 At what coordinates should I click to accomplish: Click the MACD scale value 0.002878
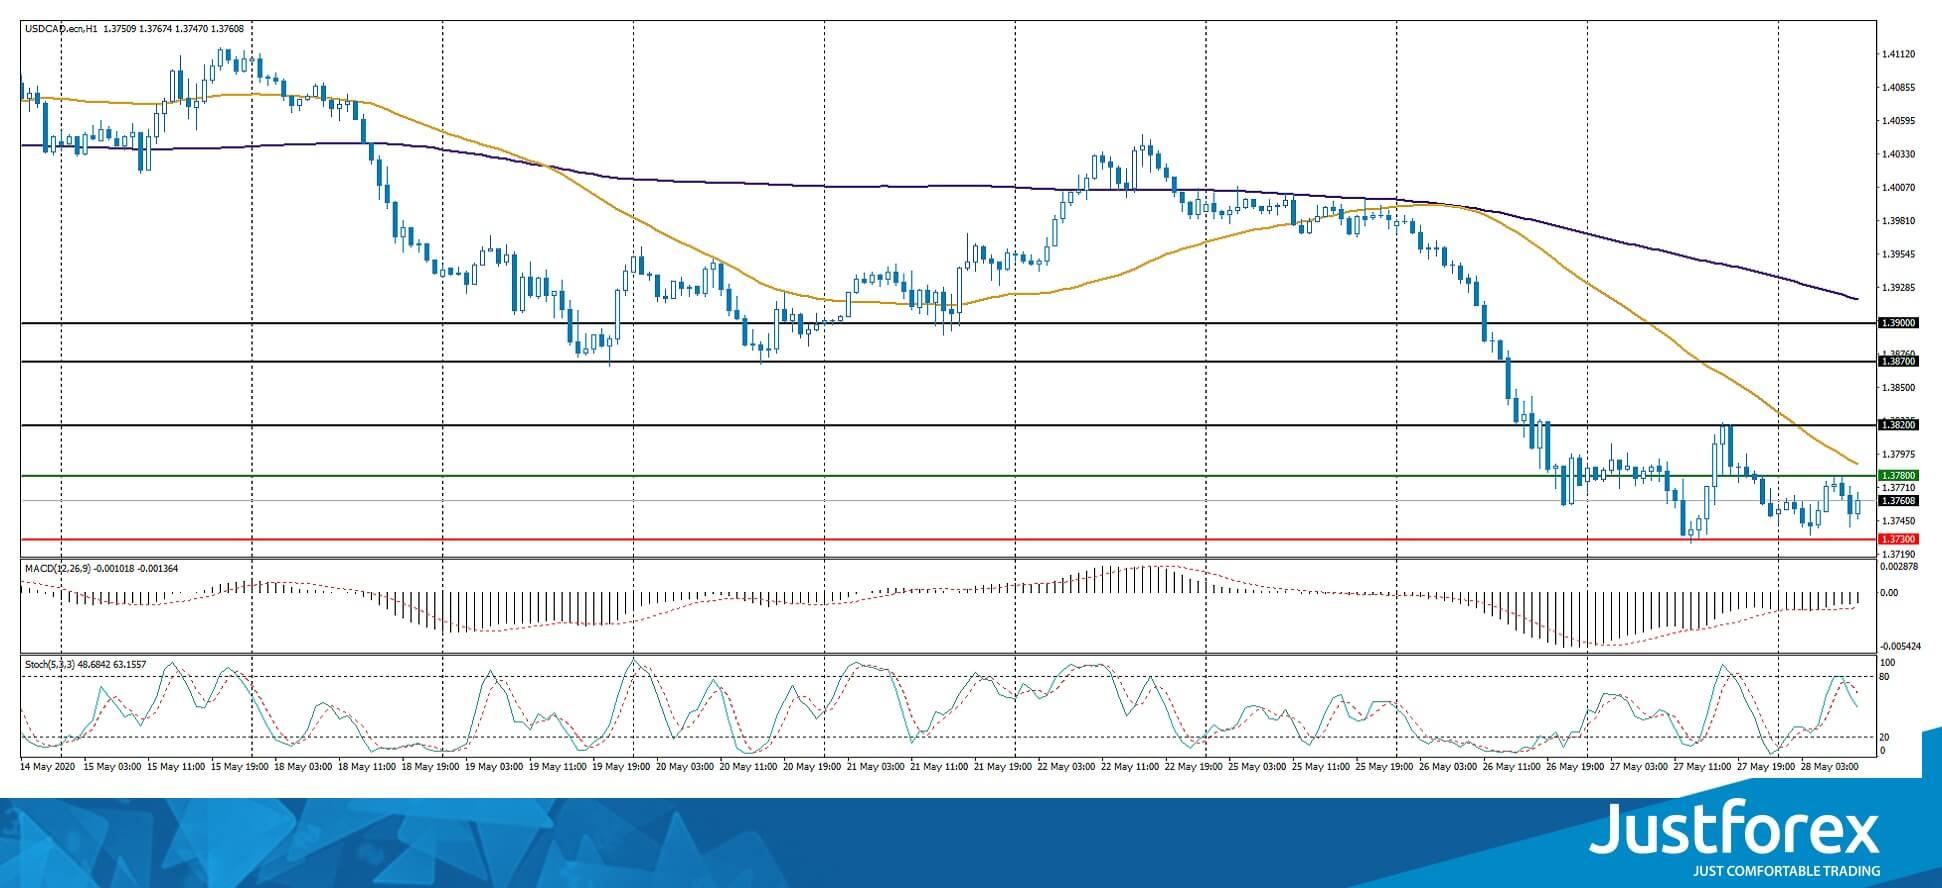pos(1899,567)
